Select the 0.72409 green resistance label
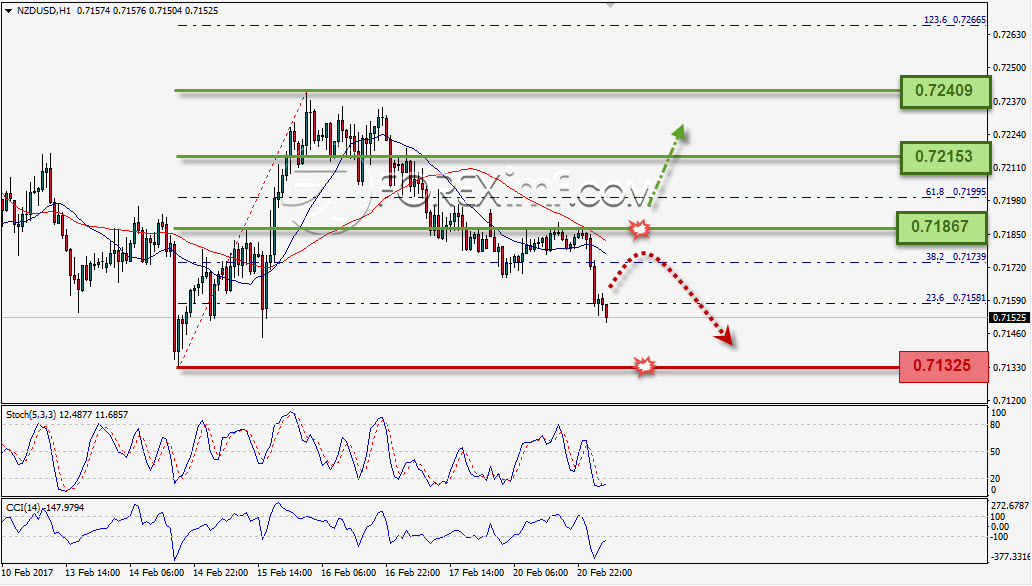 944,91
